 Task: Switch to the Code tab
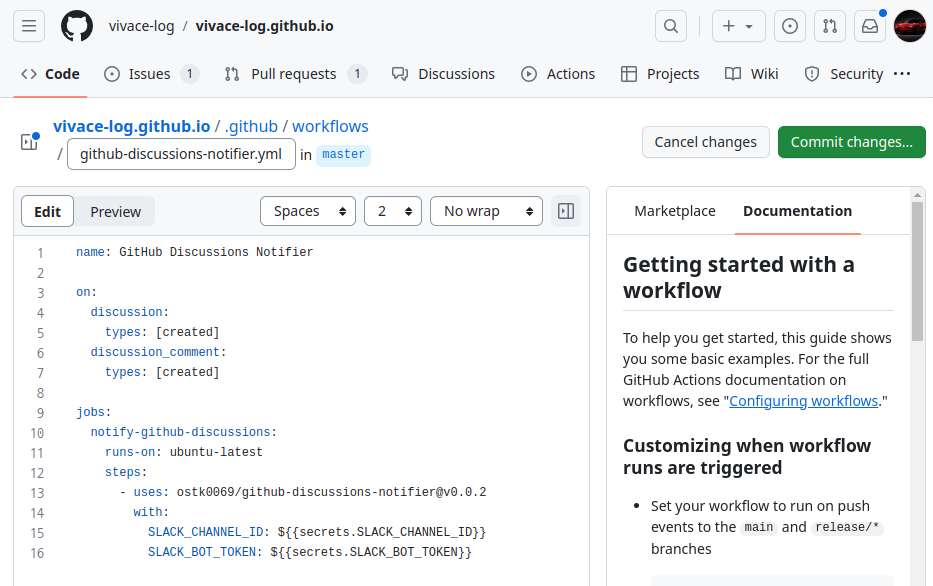click(51, 74)
